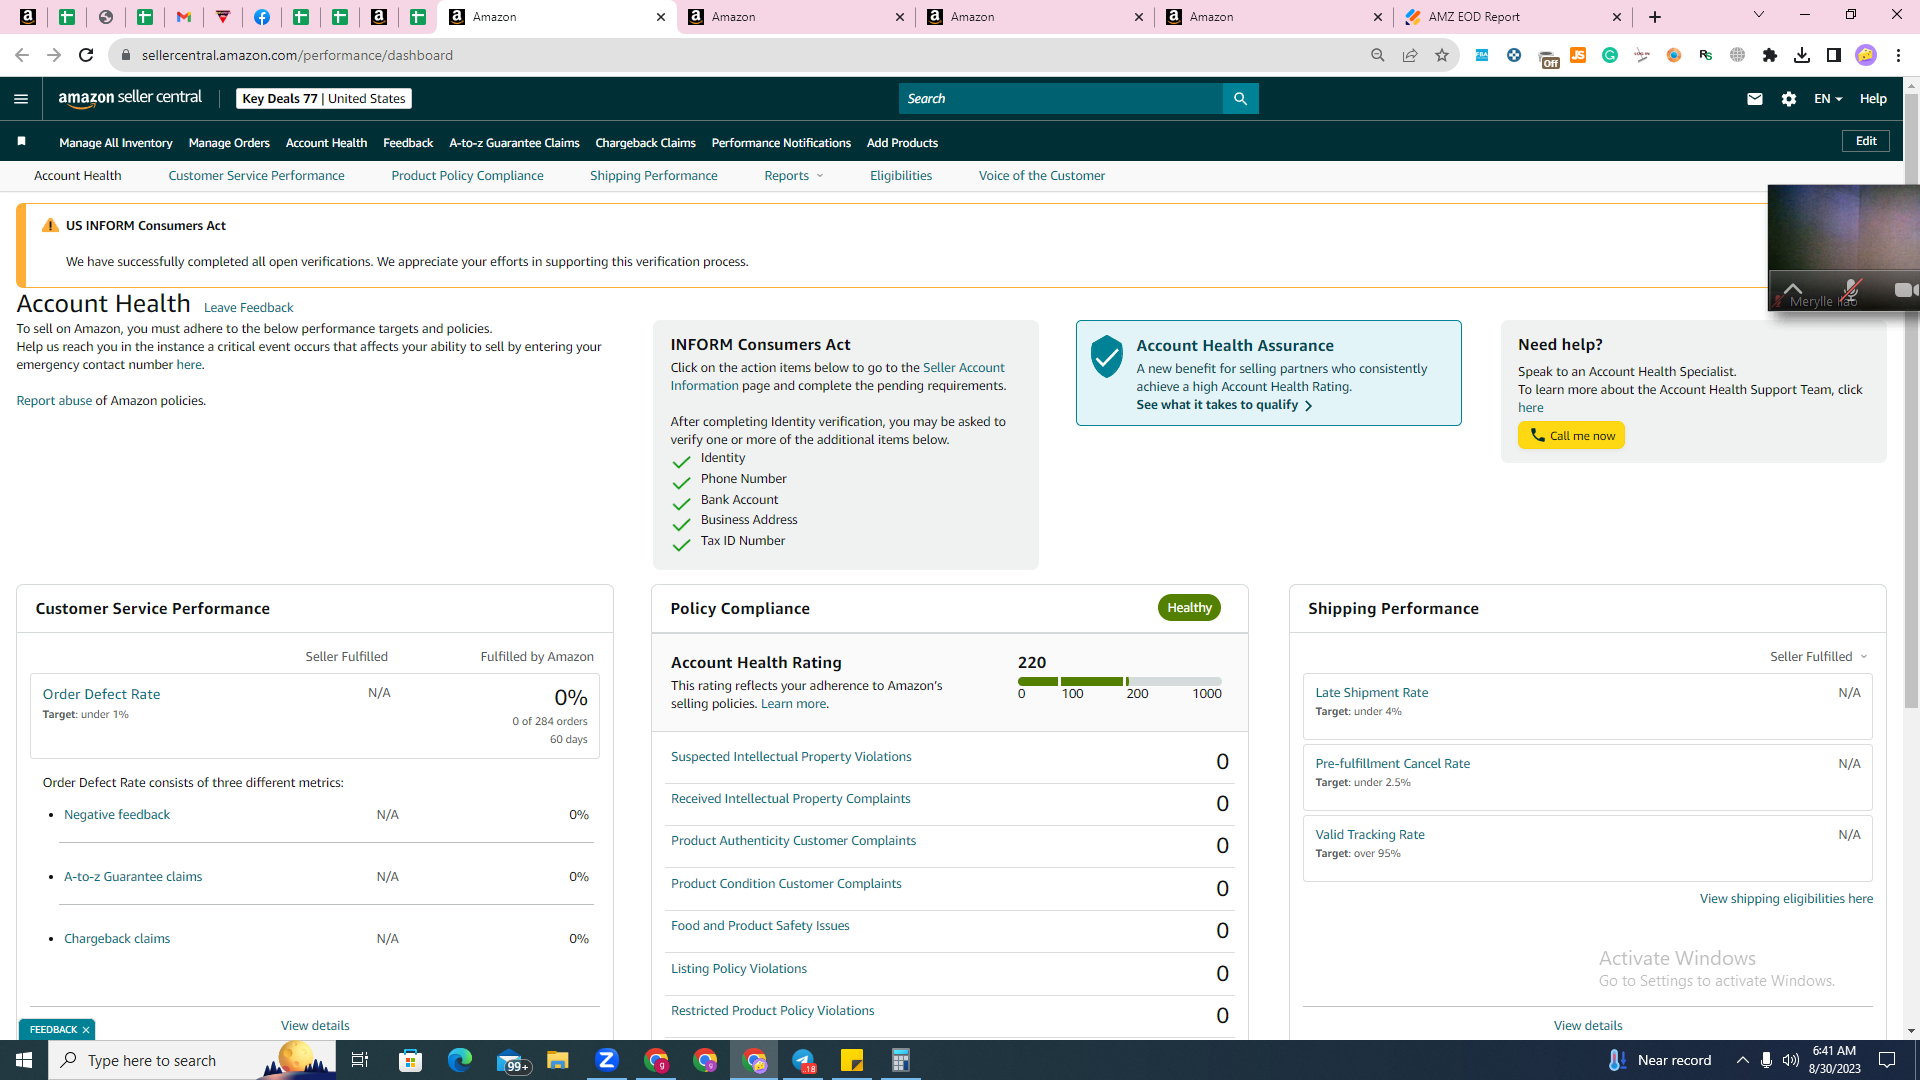Screen dimensions: 1920x1080
Task: Click View shipping eligibilities here
Action: (x=1786, y=899)
